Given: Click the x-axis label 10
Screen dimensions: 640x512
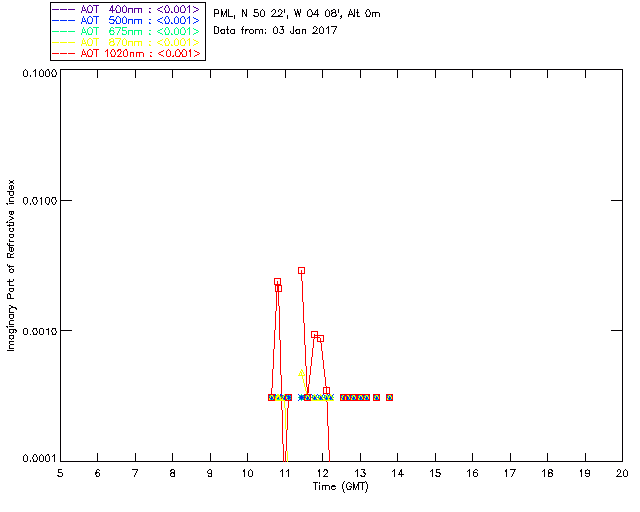Looking at the screenshot, I should pyautogui.click(x=247, y=473).
